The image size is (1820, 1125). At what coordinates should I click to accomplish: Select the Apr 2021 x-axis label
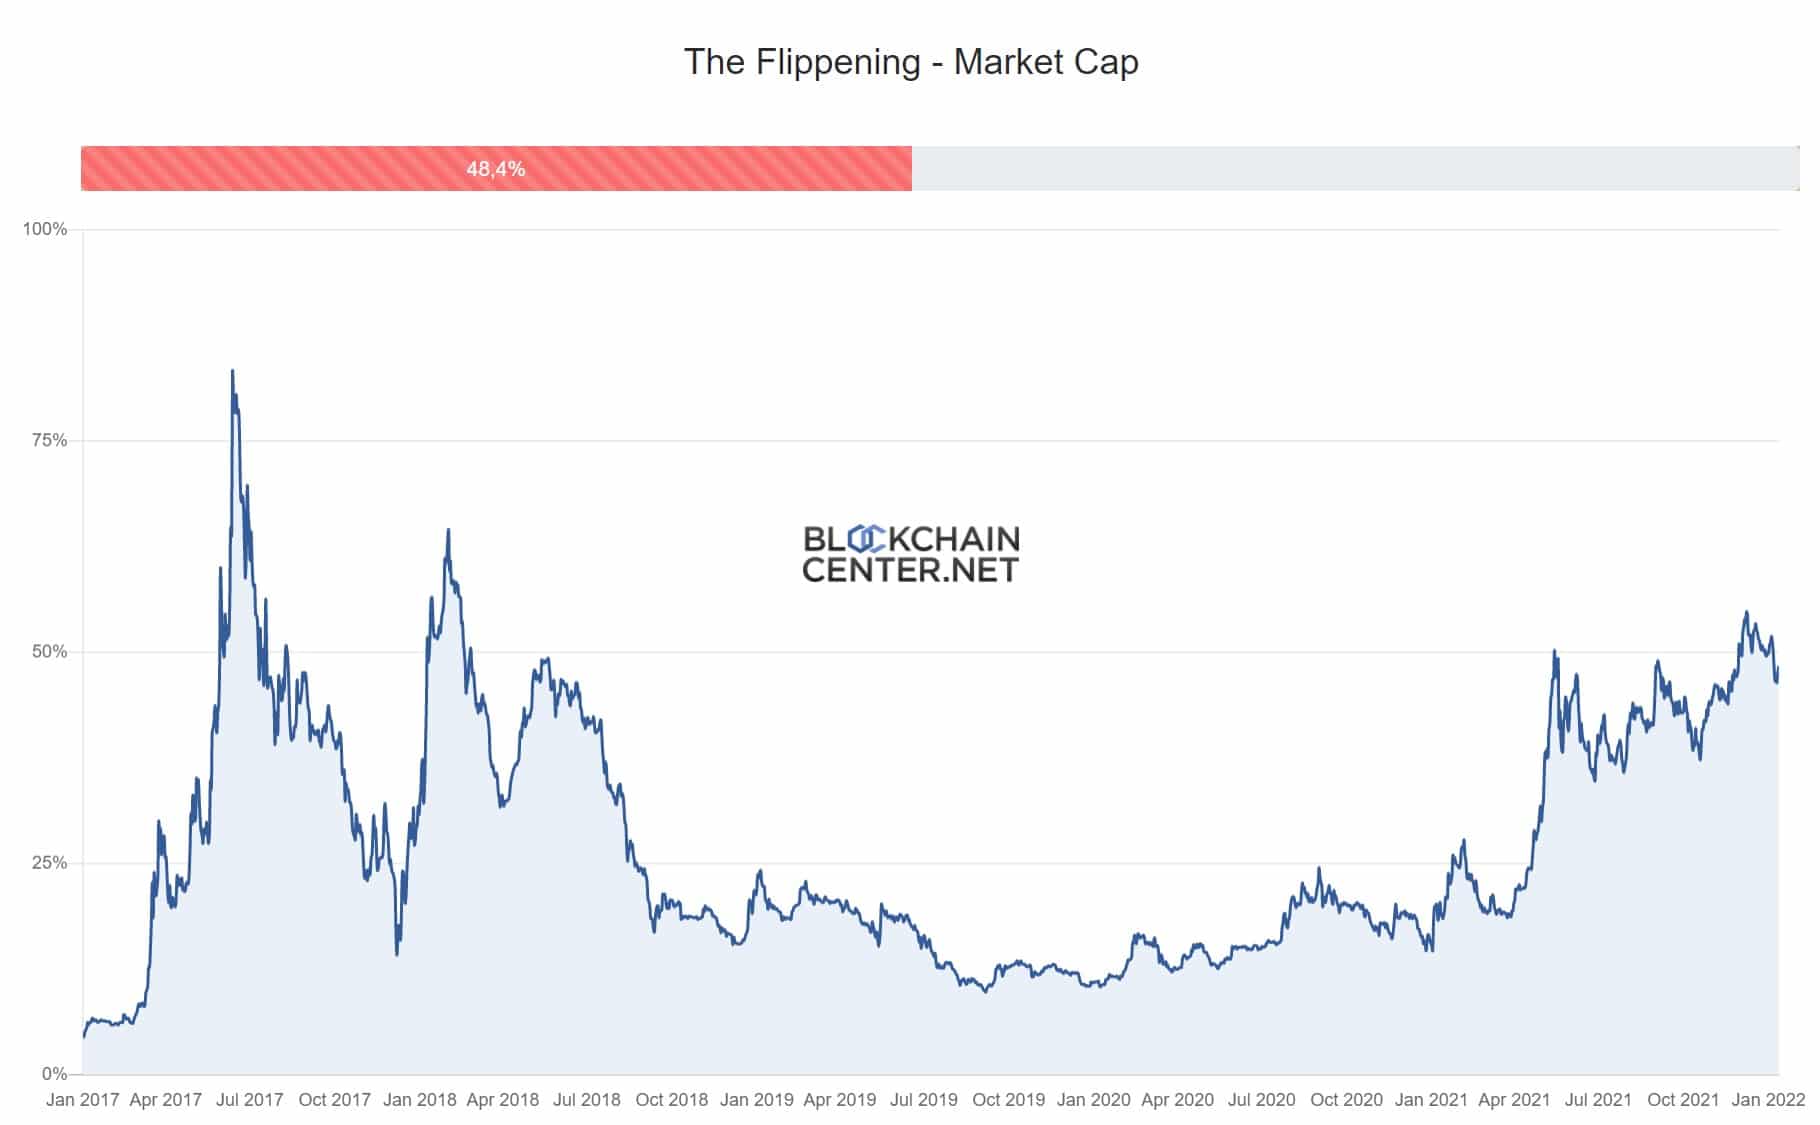click(x=1514, y=1100)
